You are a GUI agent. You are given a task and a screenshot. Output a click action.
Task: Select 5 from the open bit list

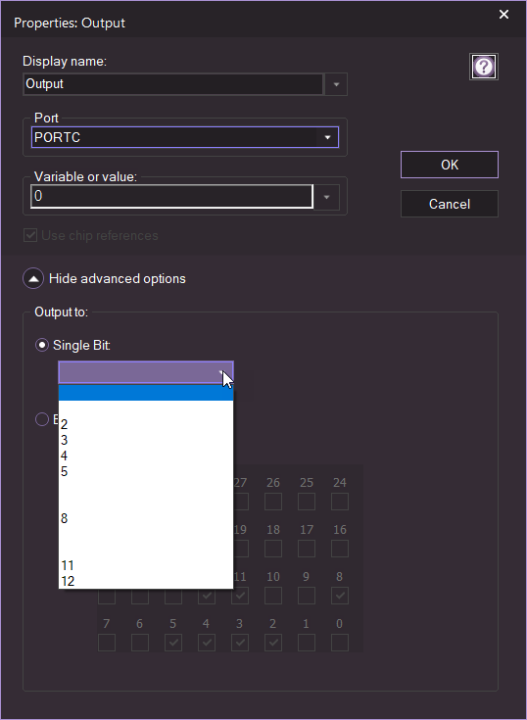tap(146, 471)
